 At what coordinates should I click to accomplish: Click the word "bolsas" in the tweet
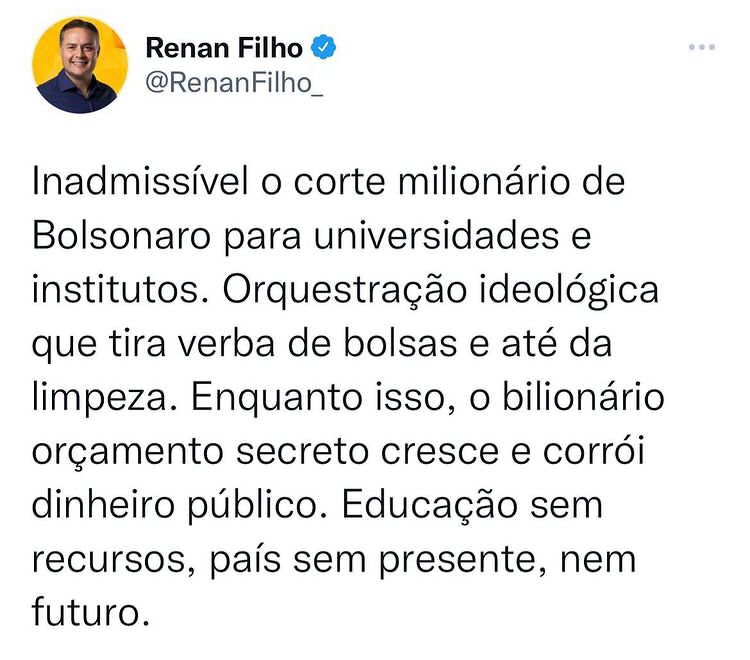click(400, 343)
